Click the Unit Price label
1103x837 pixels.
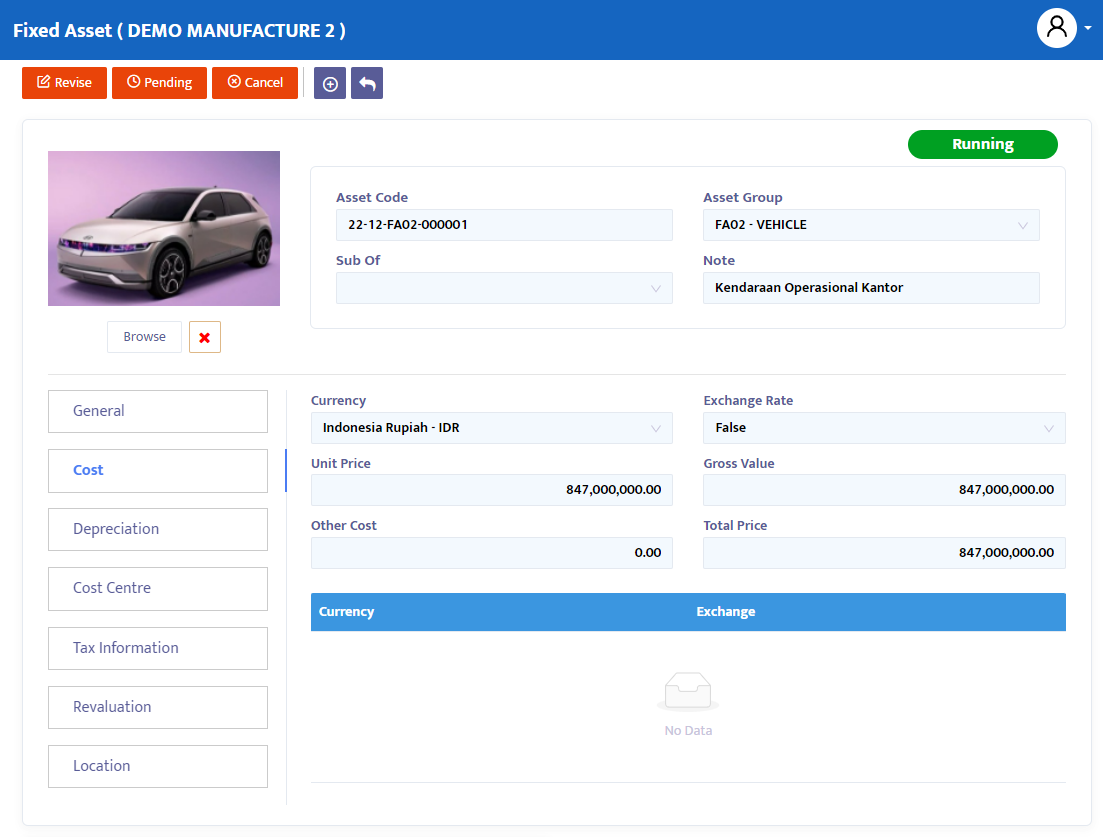point(340,464)
